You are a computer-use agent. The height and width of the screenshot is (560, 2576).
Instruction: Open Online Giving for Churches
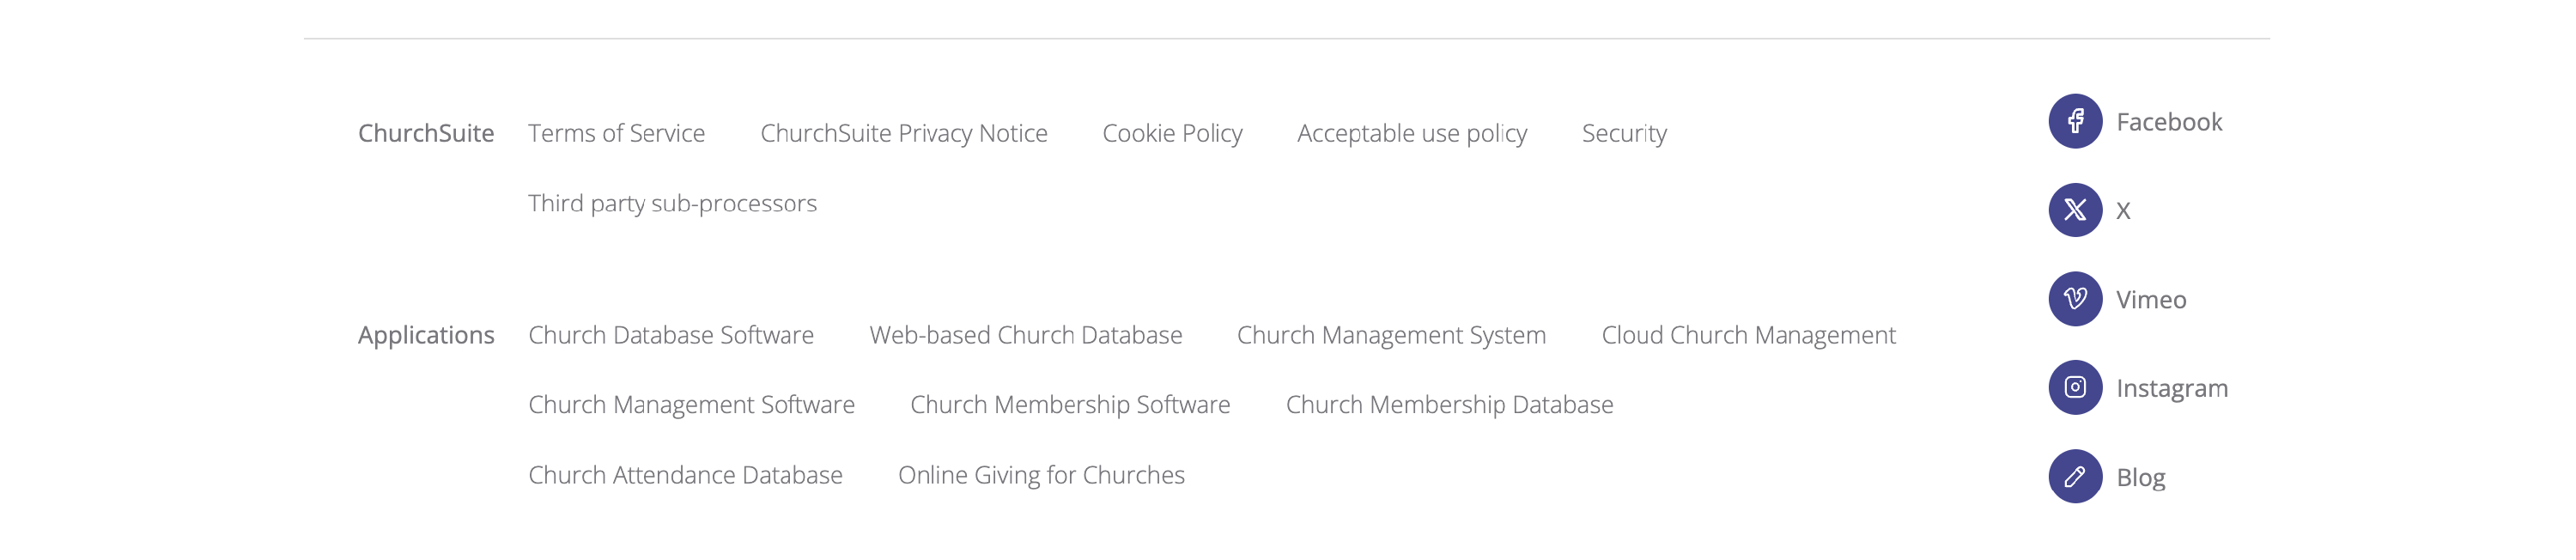click(x=1041, y=476)
